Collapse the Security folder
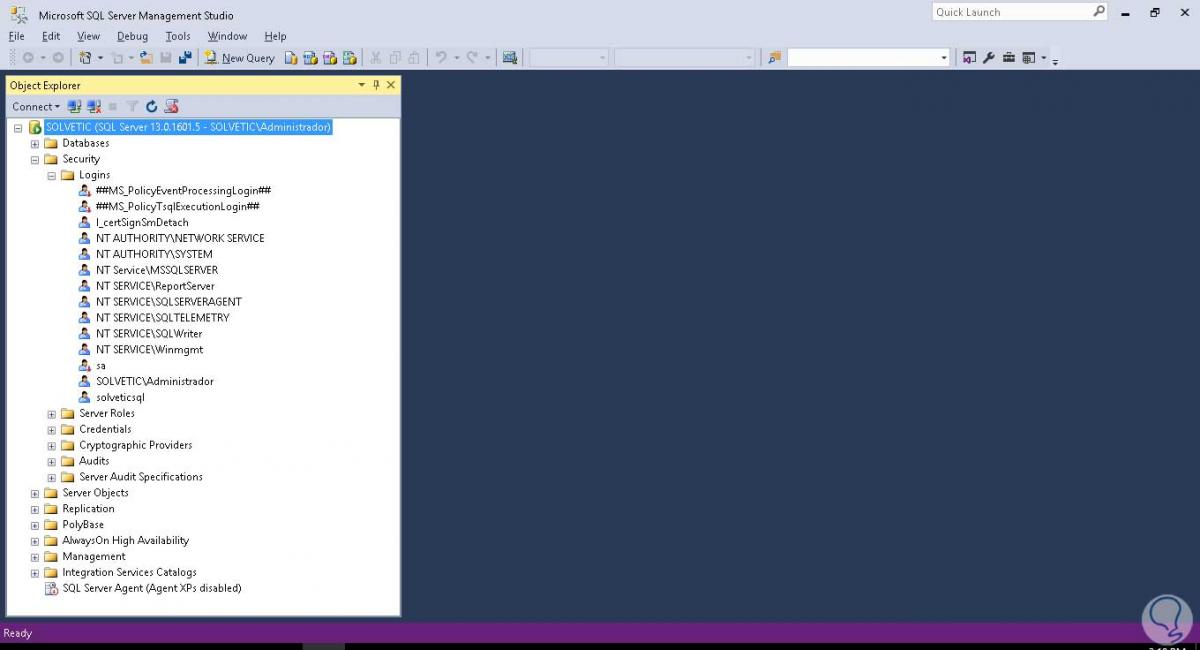Screen dimensions: 1200x650 click(x=35, y=160)
